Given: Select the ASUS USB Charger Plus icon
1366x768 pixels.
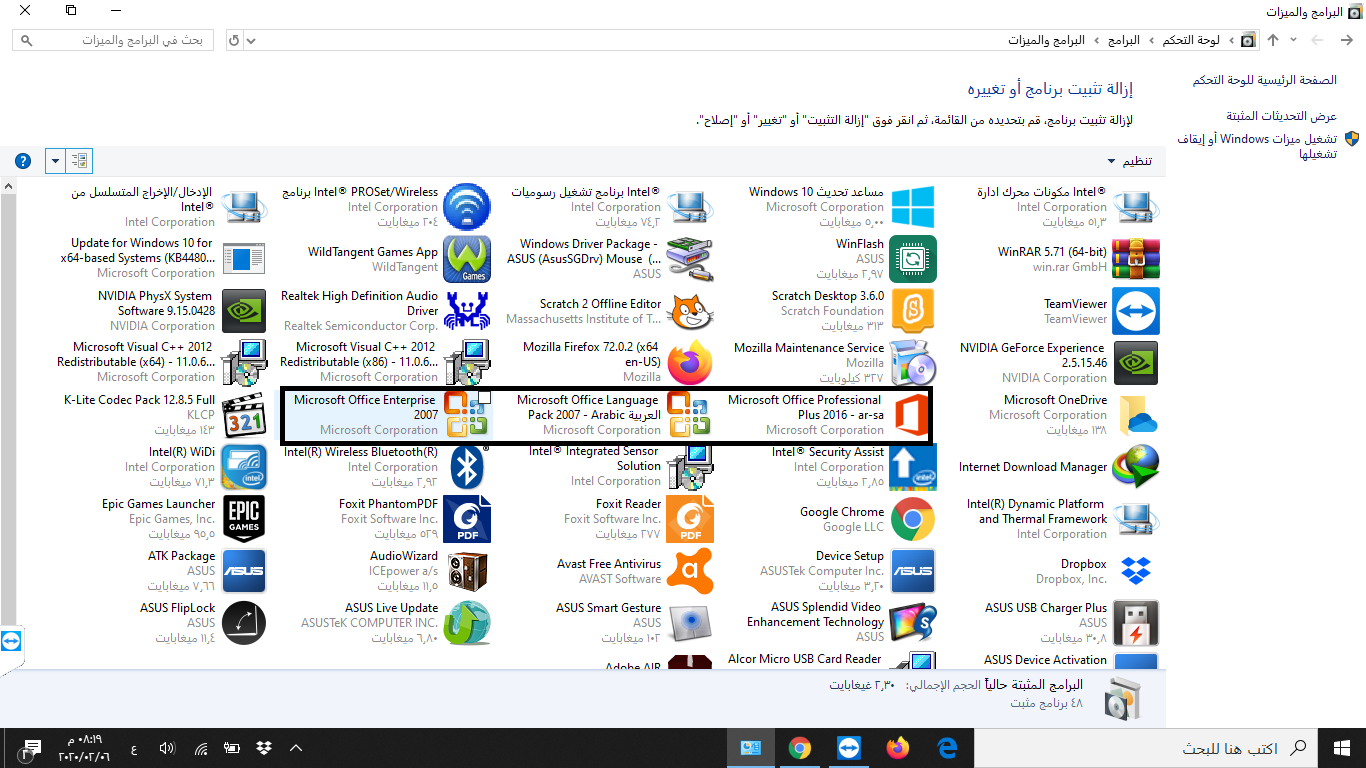Looking at the screenshot, I should point(1135,623).
